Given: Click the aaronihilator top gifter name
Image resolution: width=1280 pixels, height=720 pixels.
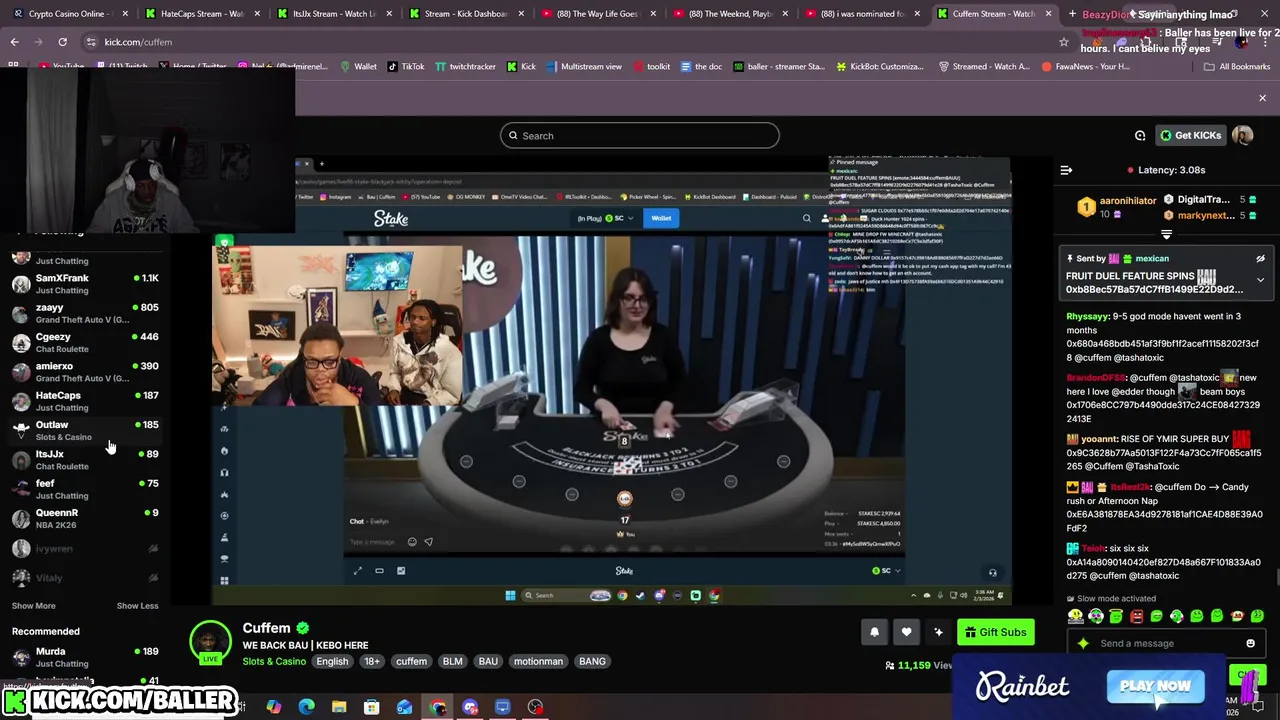Looking at the screenshot, I should (1127, 201).
